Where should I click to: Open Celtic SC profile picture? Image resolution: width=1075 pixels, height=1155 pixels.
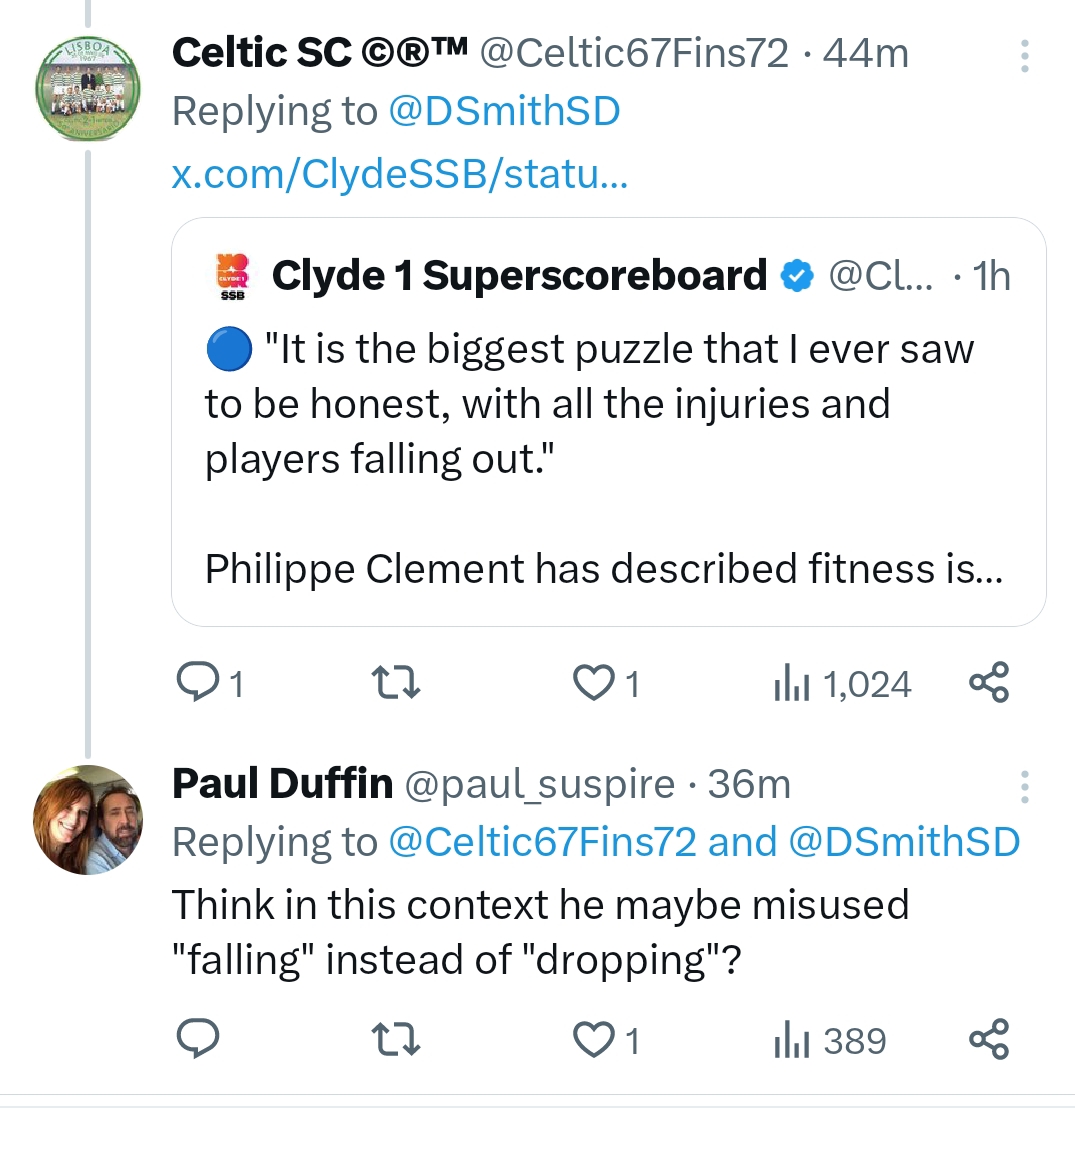point(87,89)
